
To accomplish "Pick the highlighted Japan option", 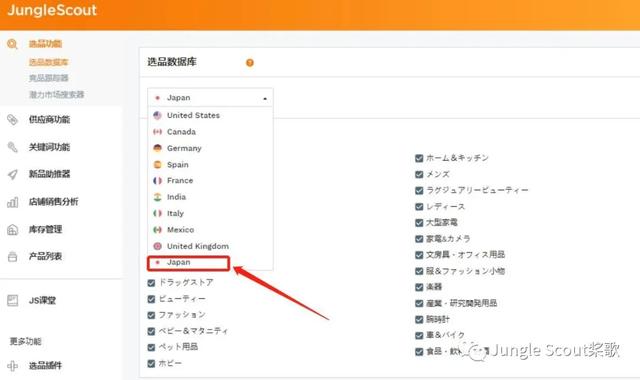I will (x=188, y=262).
